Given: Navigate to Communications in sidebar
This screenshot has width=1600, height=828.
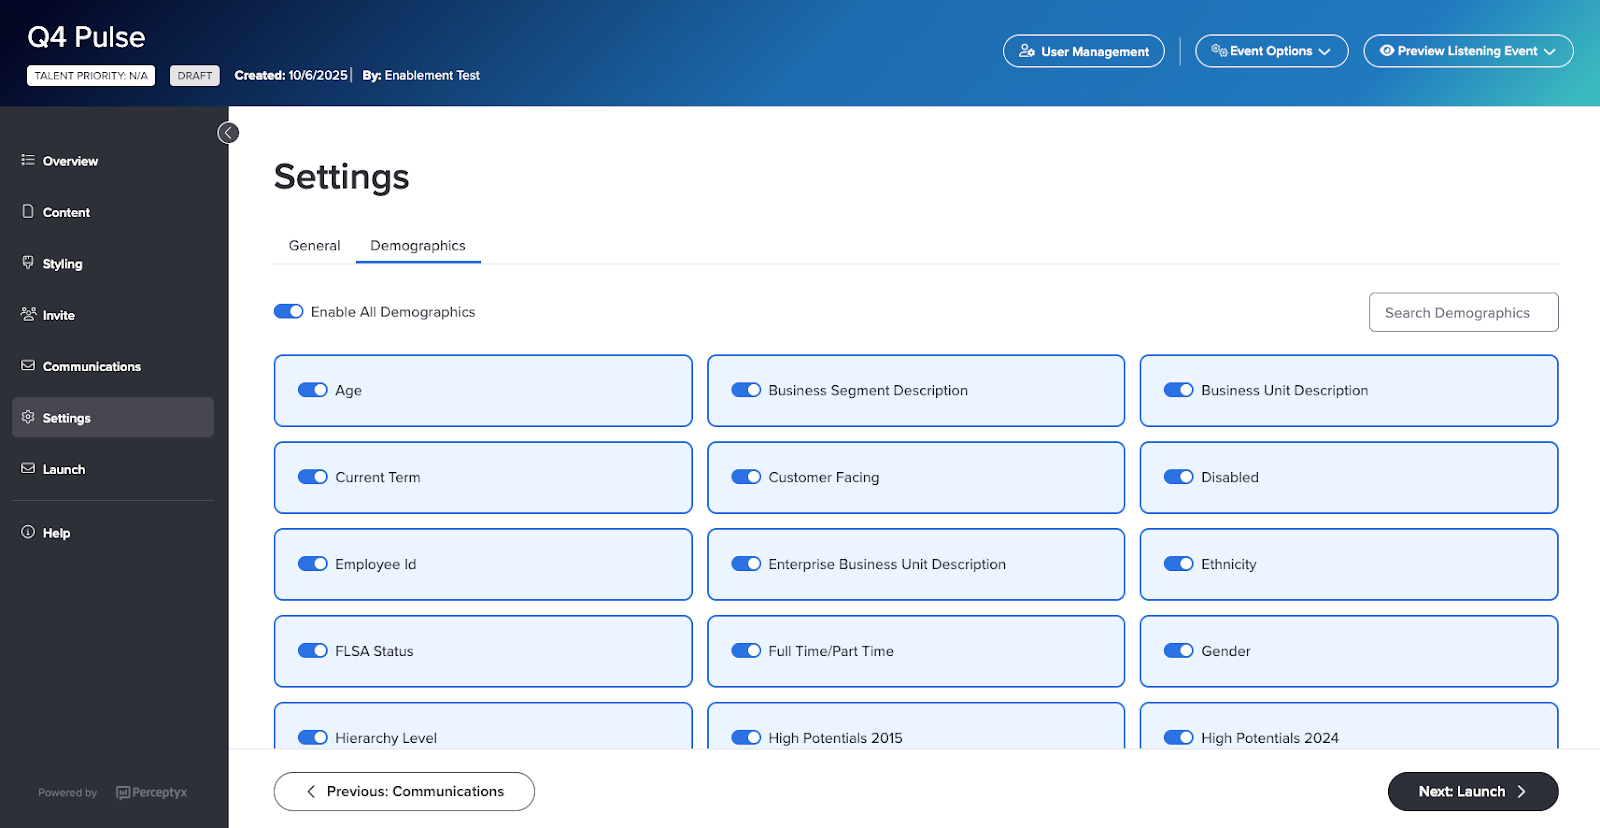Looking at the screenshot, I should tap(113, 367).
